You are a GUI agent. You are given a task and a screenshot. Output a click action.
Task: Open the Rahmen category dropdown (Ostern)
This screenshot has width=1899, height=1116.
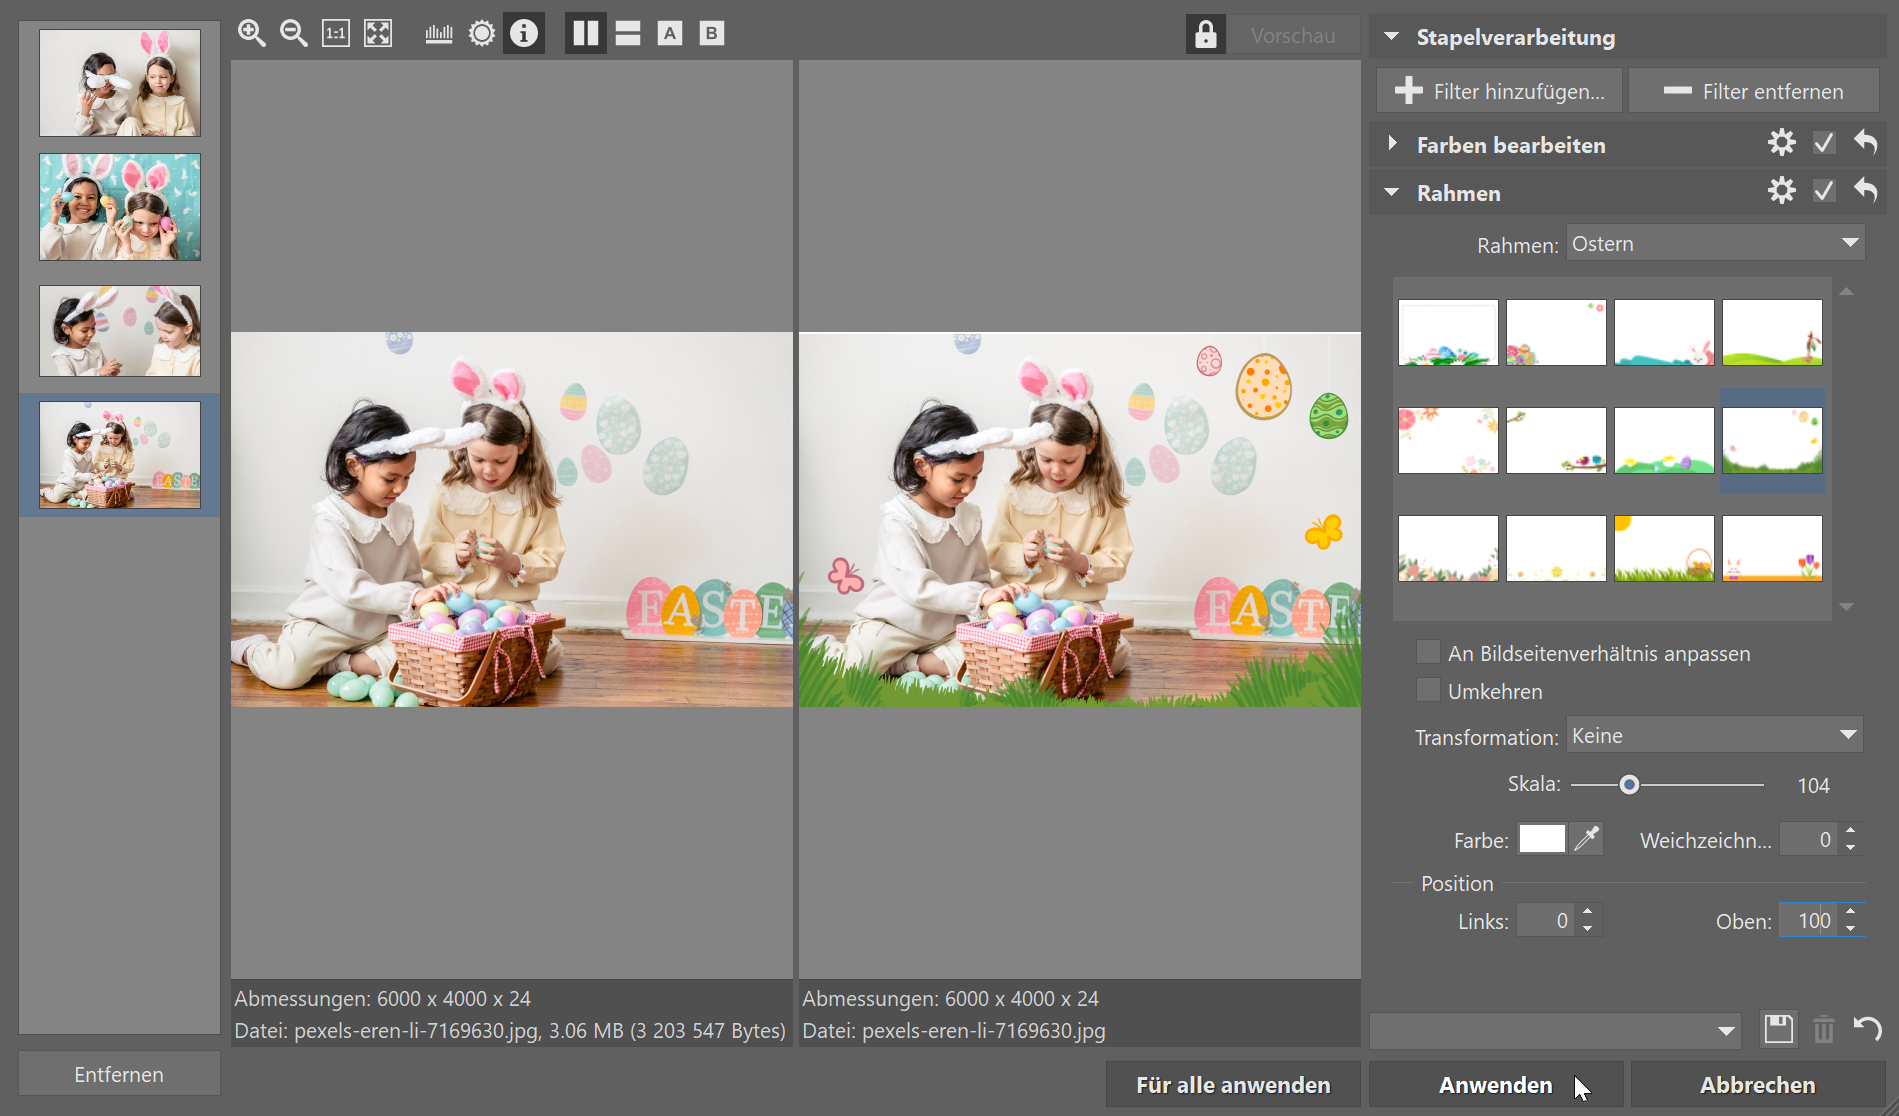click(1715, 243)
